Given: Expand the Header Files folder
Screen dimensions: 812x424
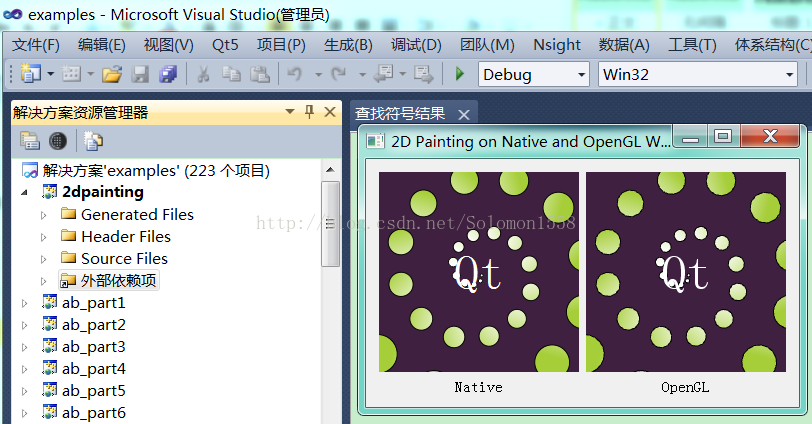Looking at the screenshot, I should (44, 237).
